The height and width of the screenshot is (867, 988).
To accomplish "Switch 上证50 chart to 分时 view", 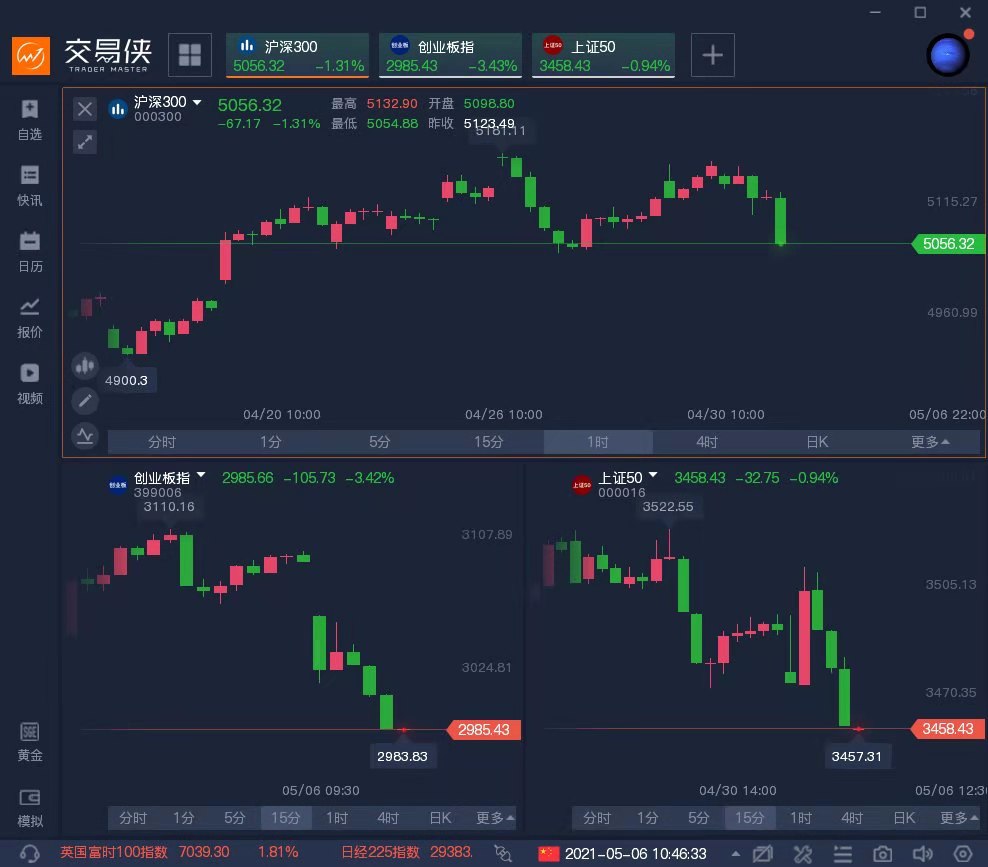I will tap(597, 818).
